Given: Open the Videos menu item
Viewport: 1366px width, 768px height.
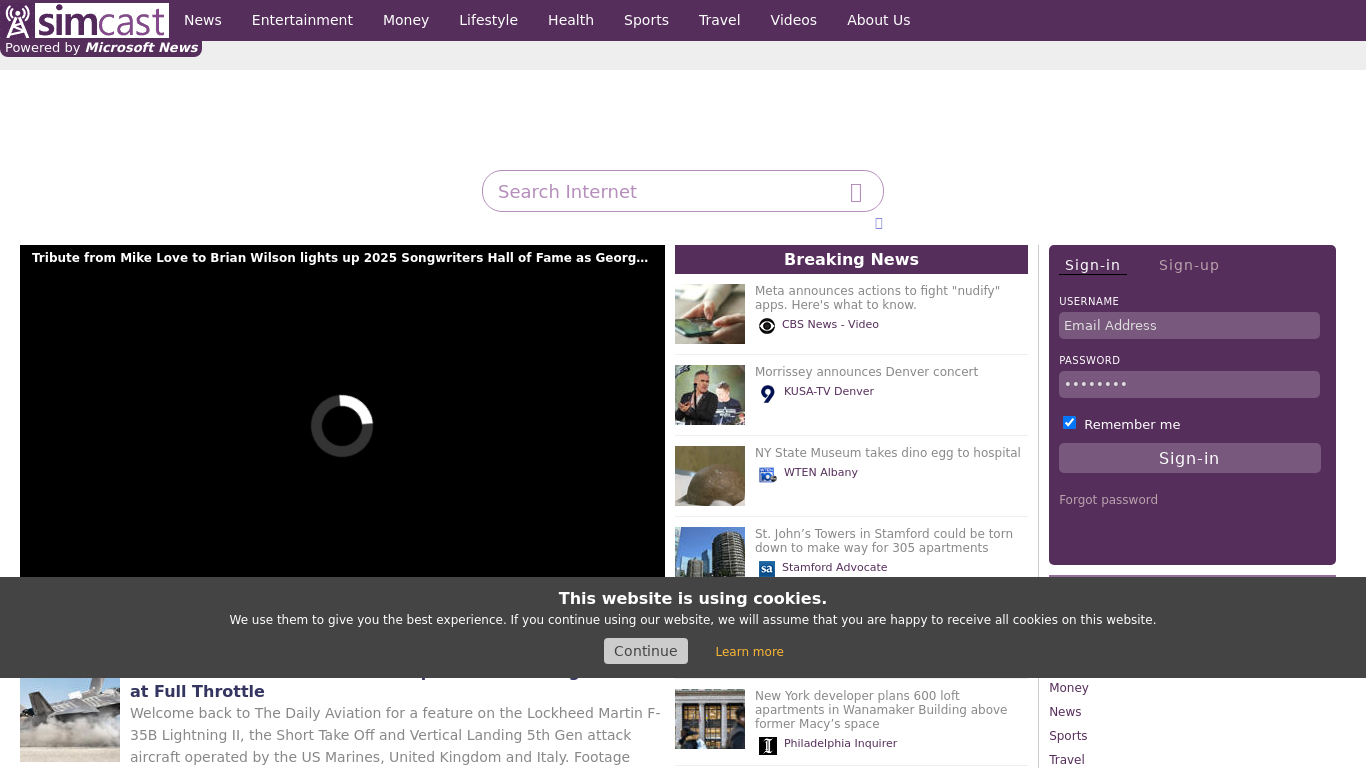Looking at the screenshot, I should 794,20.
